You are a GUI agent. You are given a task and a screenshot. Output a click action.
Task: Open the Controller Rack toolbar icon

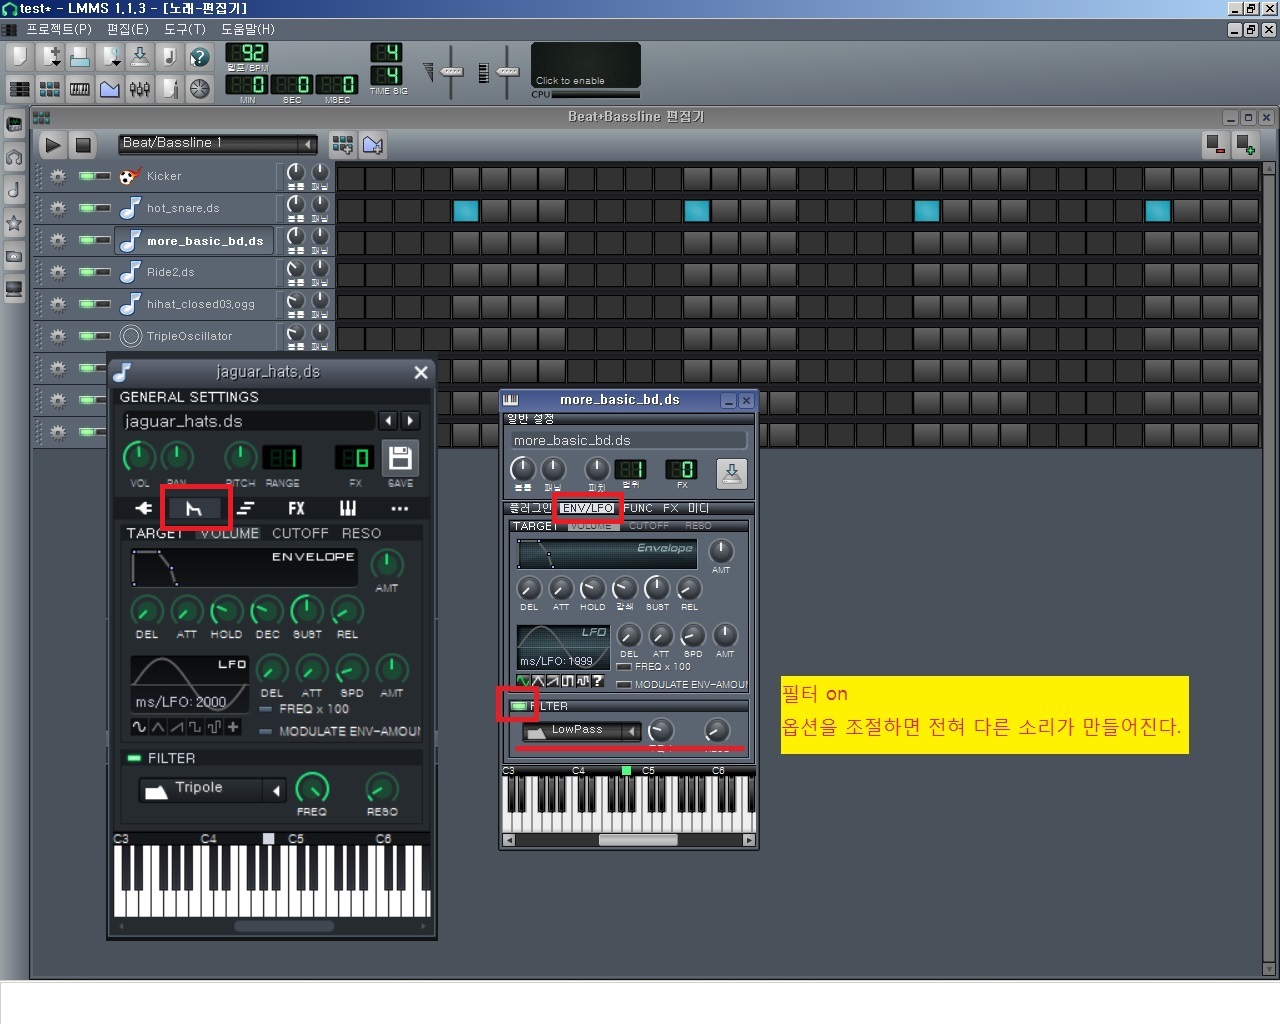[x=200, y=89]
